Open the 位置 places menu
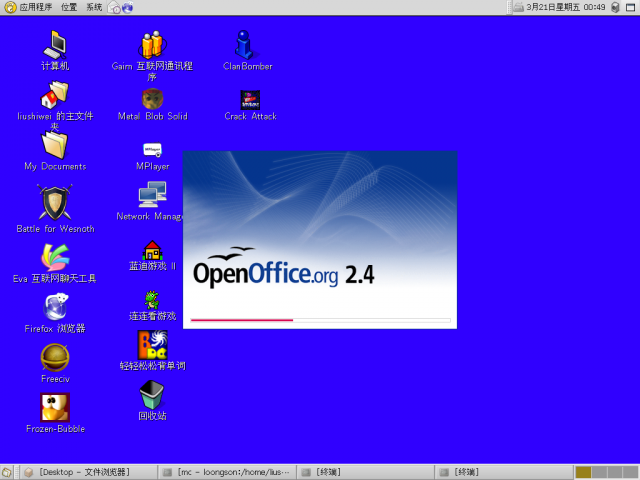Image resolution: width=640 pixels, height=480 pixels. (69, 7)
